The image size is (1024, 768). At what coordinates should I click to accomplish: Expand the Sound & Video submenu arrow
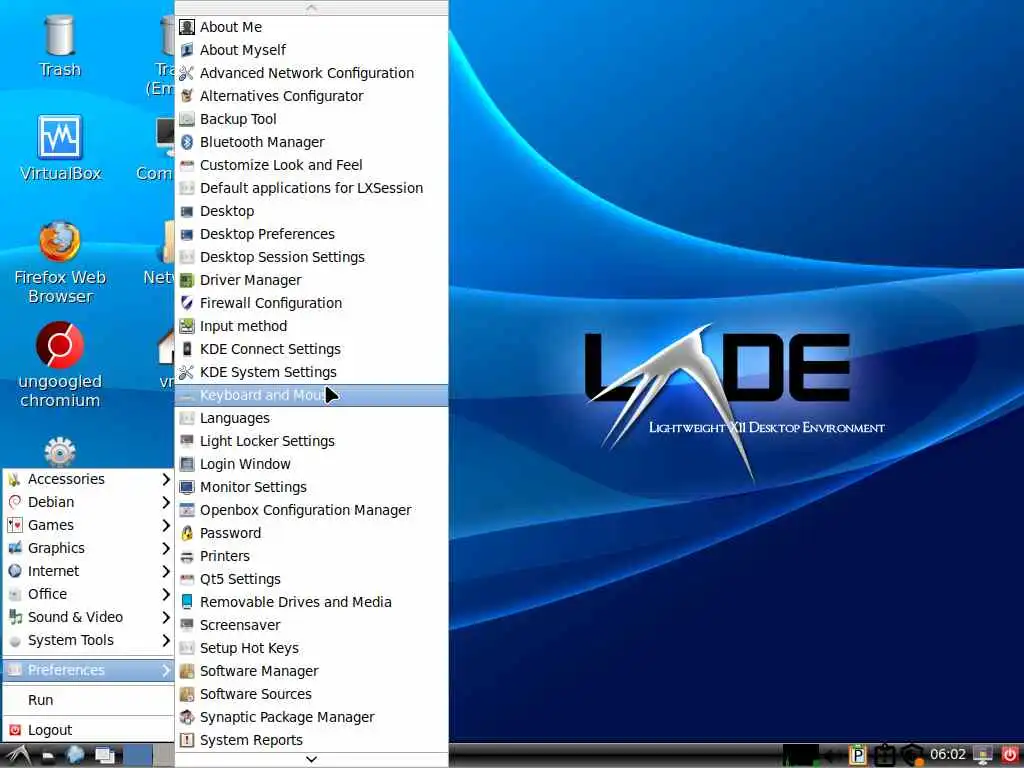165,617
